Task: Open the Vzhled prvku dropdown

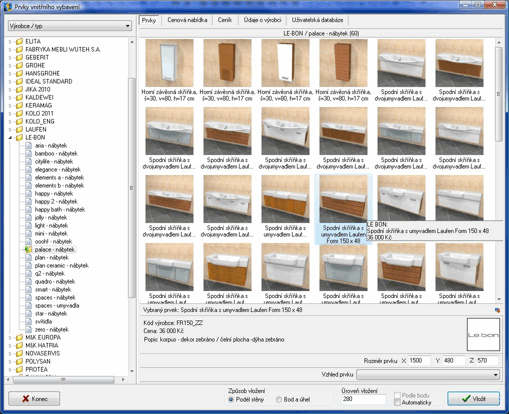Action: (428, 375)
